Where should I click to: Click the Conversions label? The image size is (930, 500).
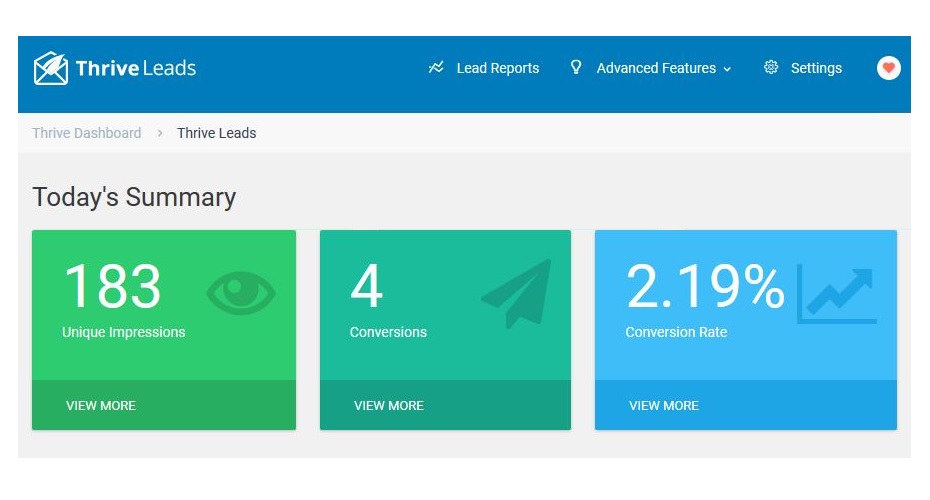tap(388, 332)
